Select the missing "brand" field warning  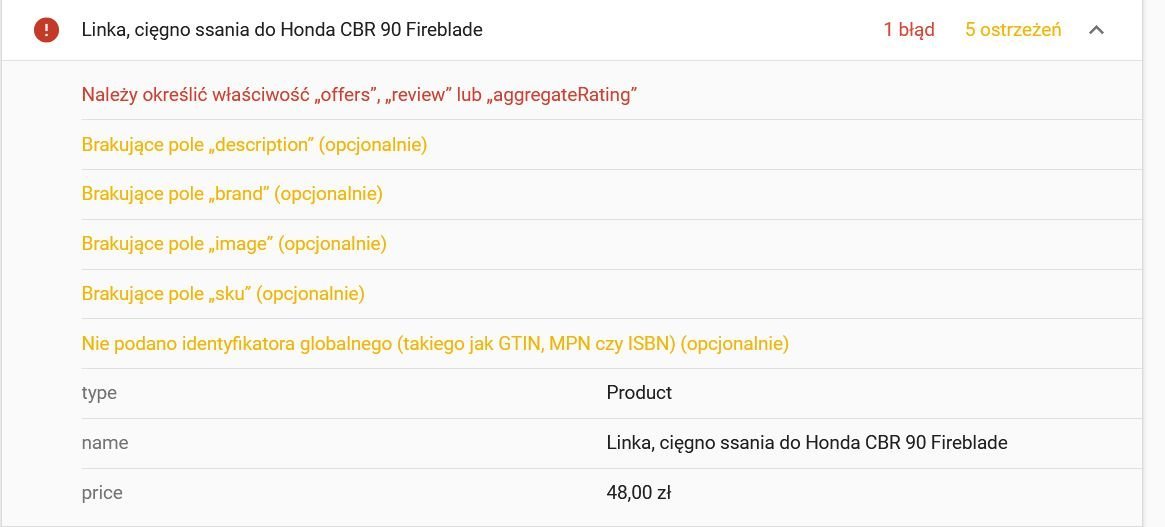click(x=232, y=194)
